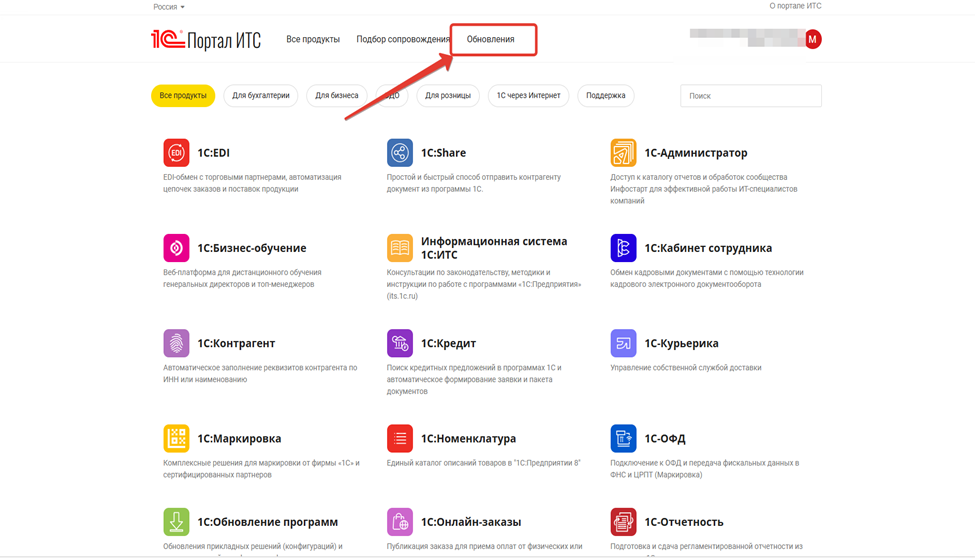Open the 1С-Курьерика title link

coord(682,343)
